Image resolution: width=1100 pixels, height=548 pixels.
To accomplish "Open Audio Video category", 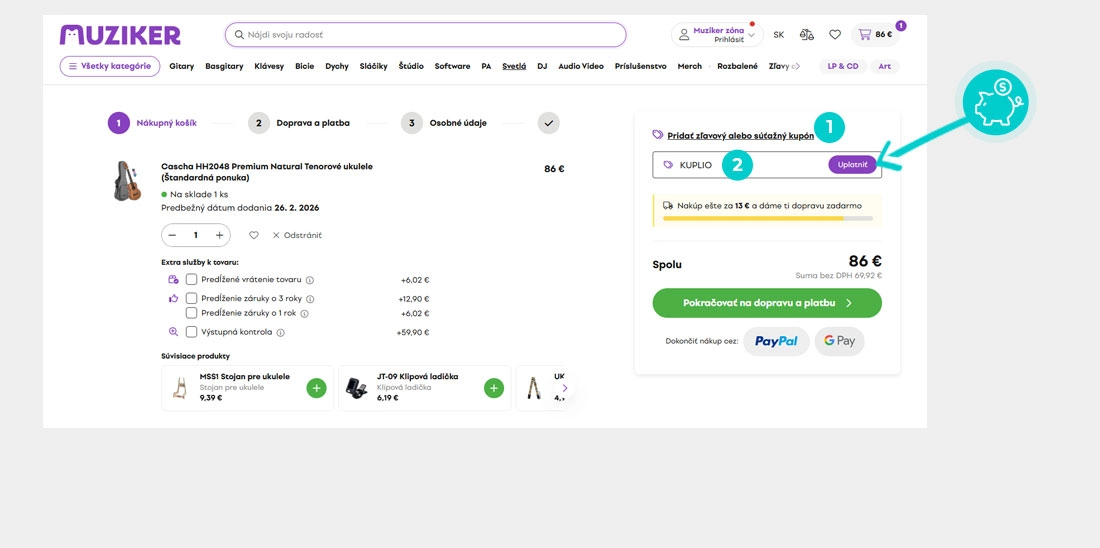I will point(581,66).
